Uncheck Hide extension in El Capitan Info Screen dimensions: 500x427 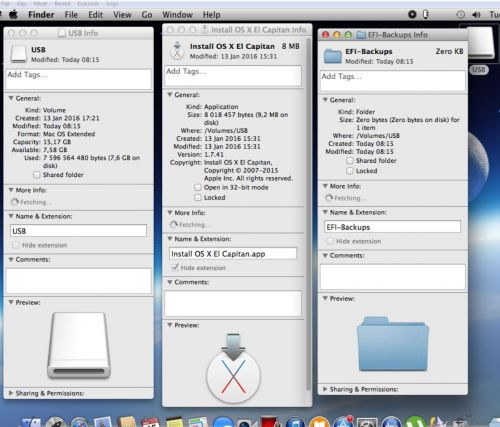[174, 267]
